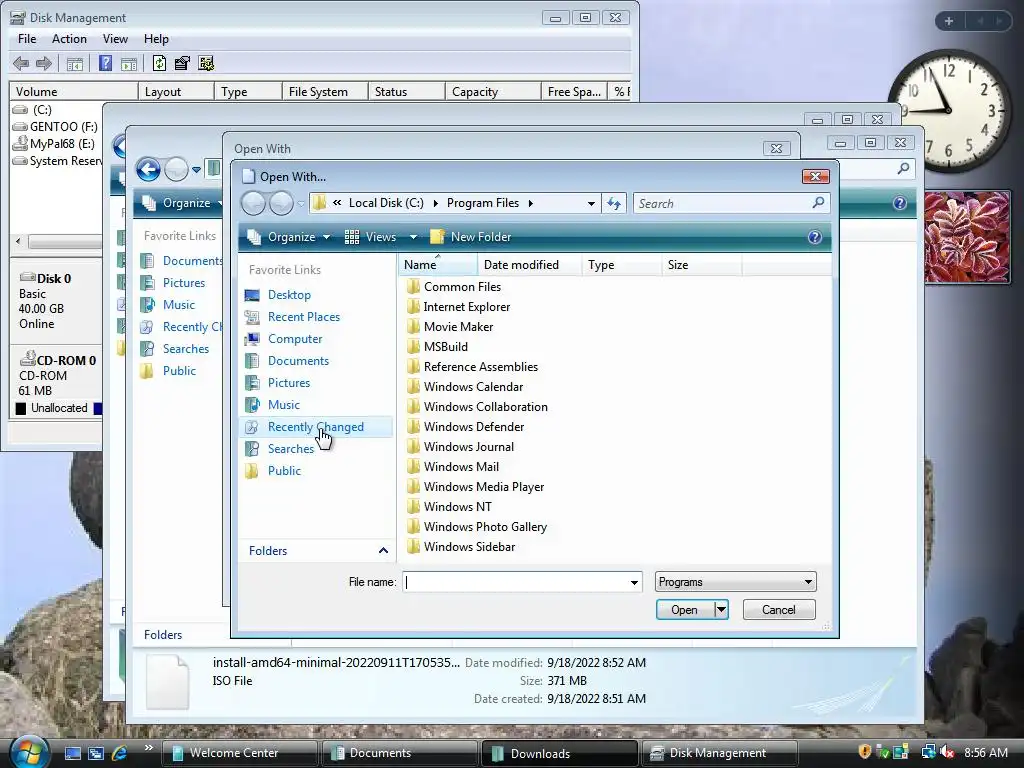Click Refresh icon in Disk Management toolbar

coord(159,63)
